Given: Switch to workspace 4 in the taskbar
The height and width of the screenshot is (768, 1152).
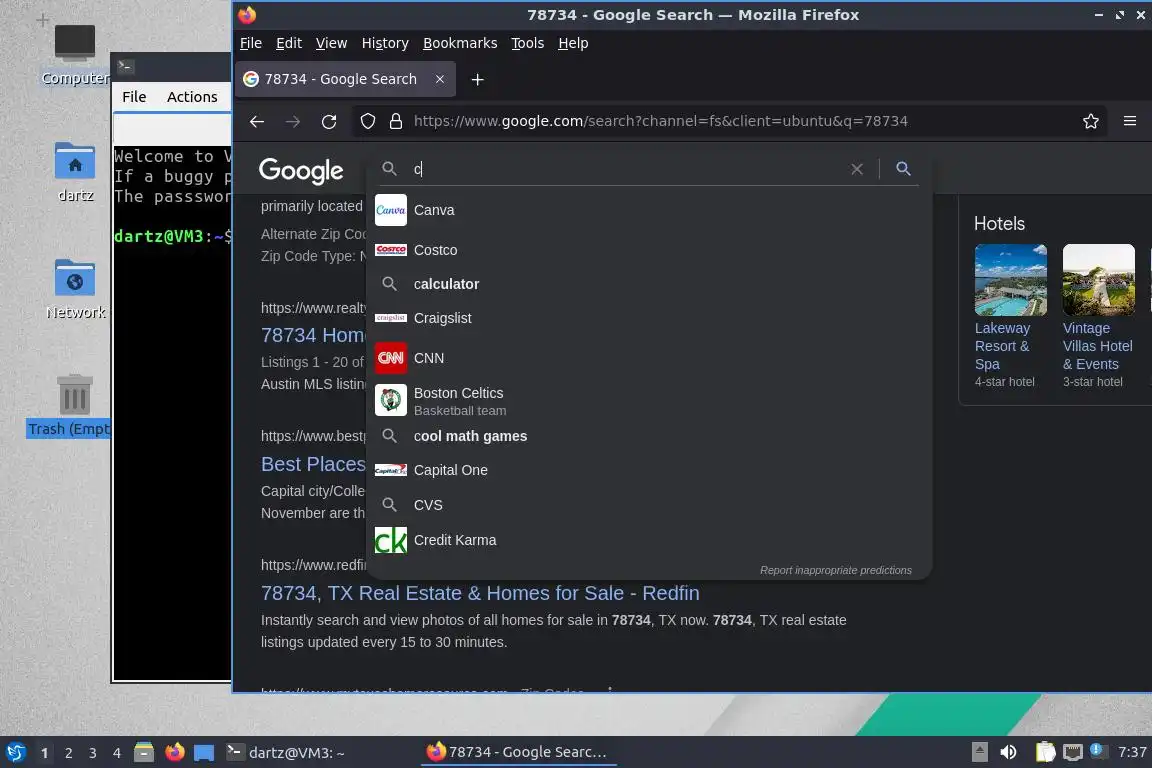Looking at the screenshot, I should click(x=117, y=753).
